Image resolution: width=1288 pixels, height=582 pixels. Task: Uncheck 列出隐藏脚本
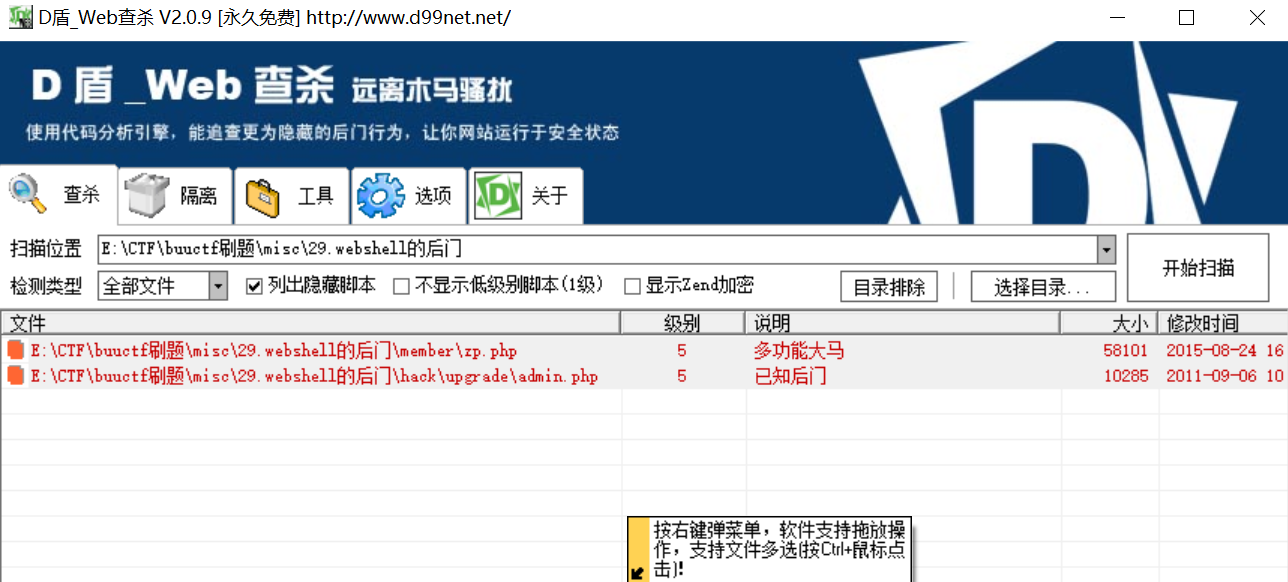[254, 285]
